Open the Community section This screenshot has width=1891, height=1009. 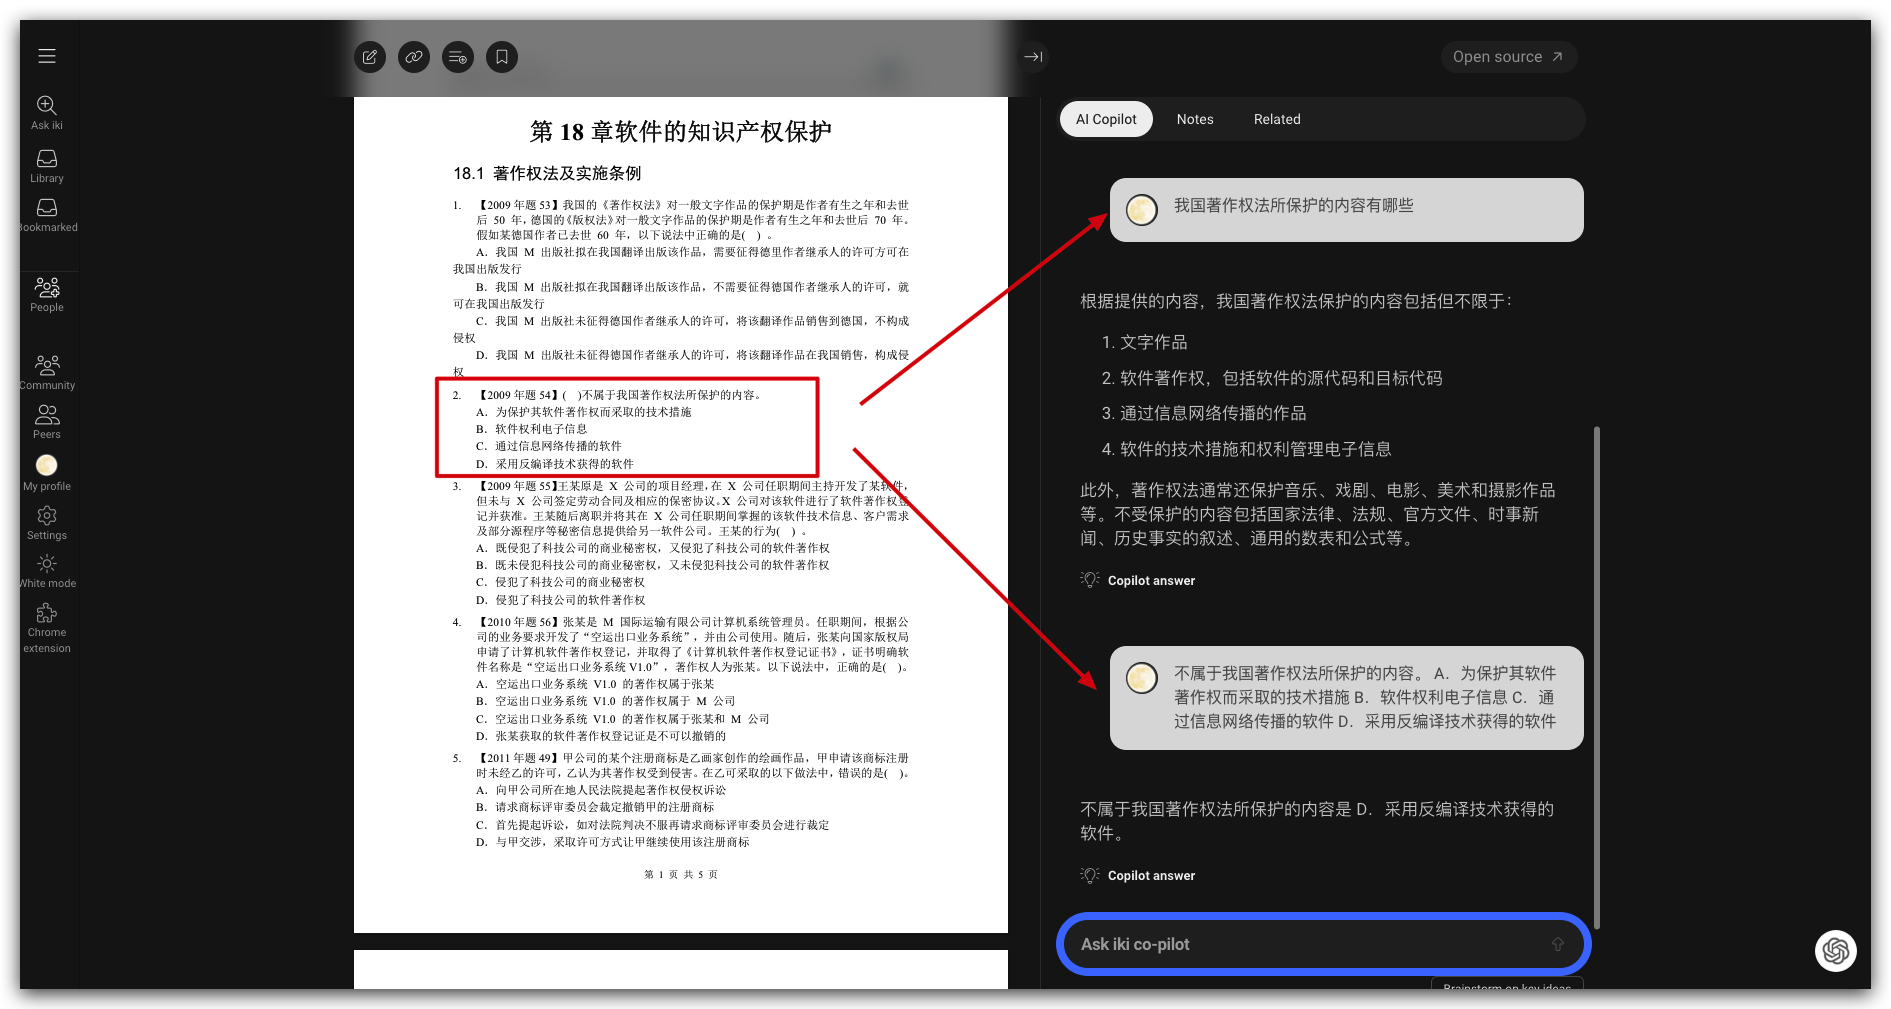[47, 372]
